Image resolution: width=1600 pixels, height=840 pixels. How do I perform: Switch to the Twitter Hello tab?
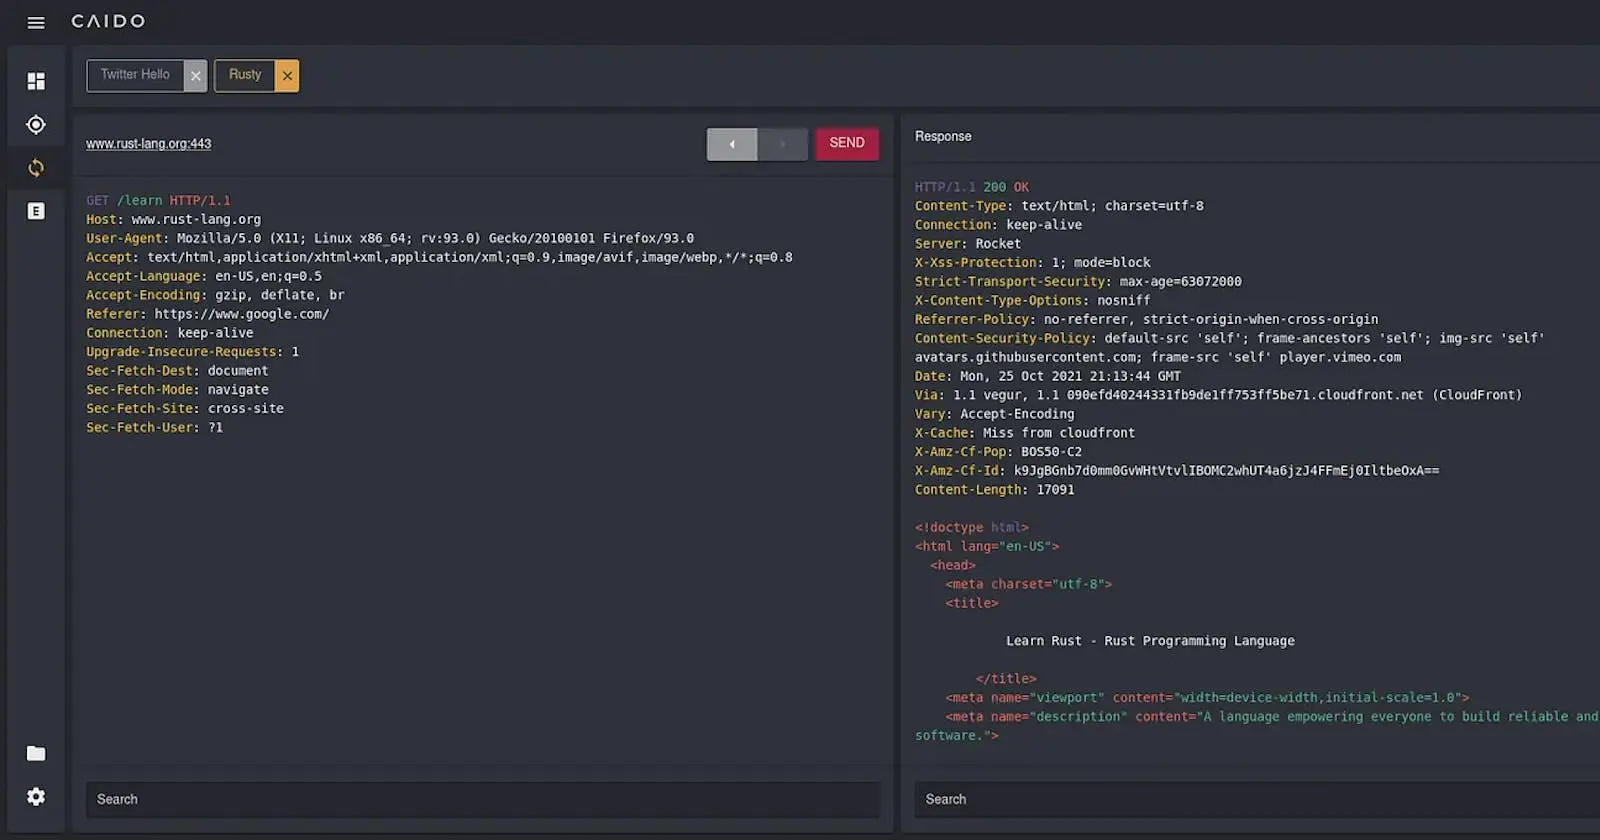(135, 75)
